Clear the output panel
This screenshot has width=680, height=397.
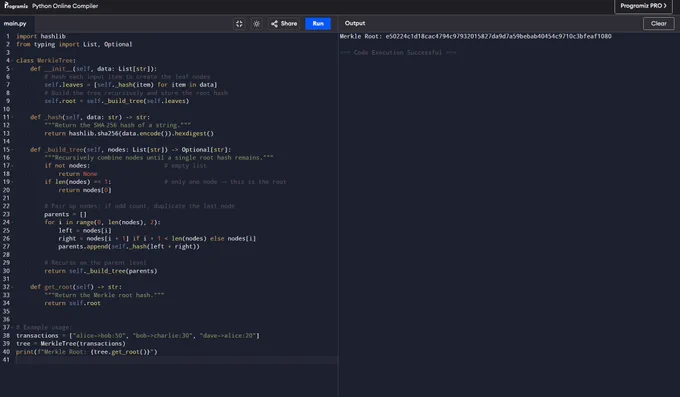tap(658, 23)
